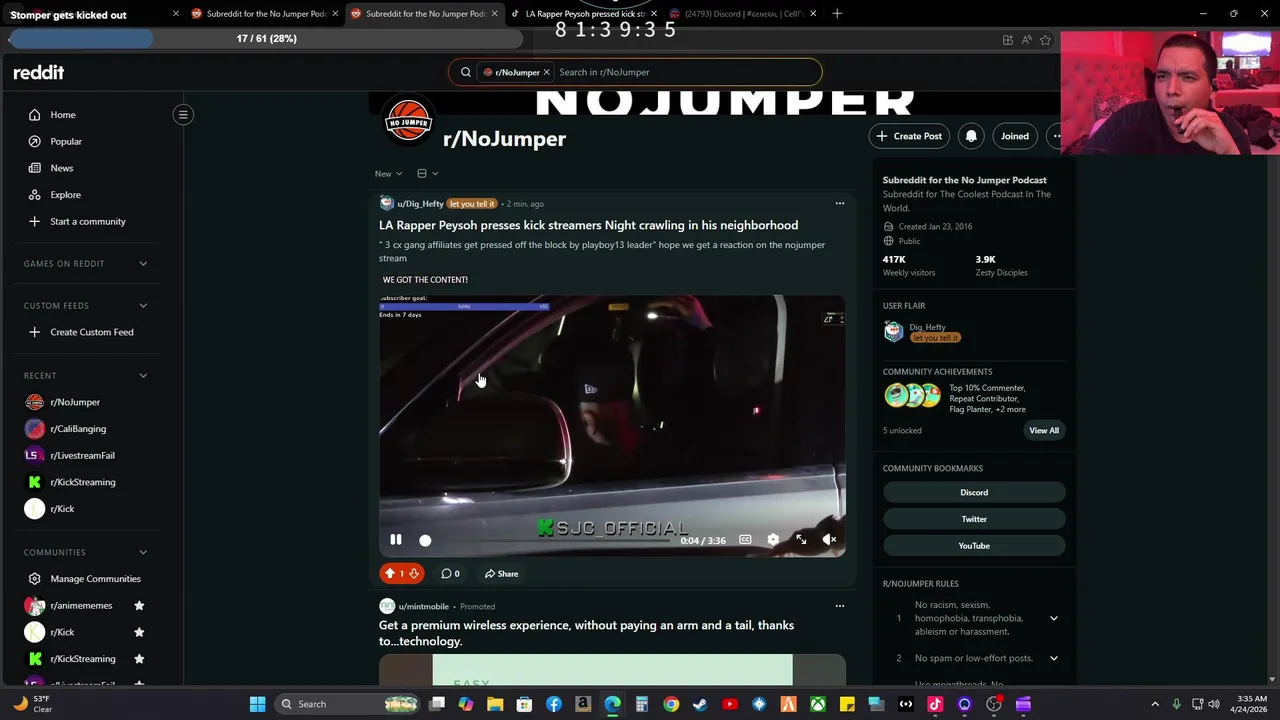This screenshot has height=720, width=1280.
Task: Expand rule 2 No spam
Action: coord(1054,658)
